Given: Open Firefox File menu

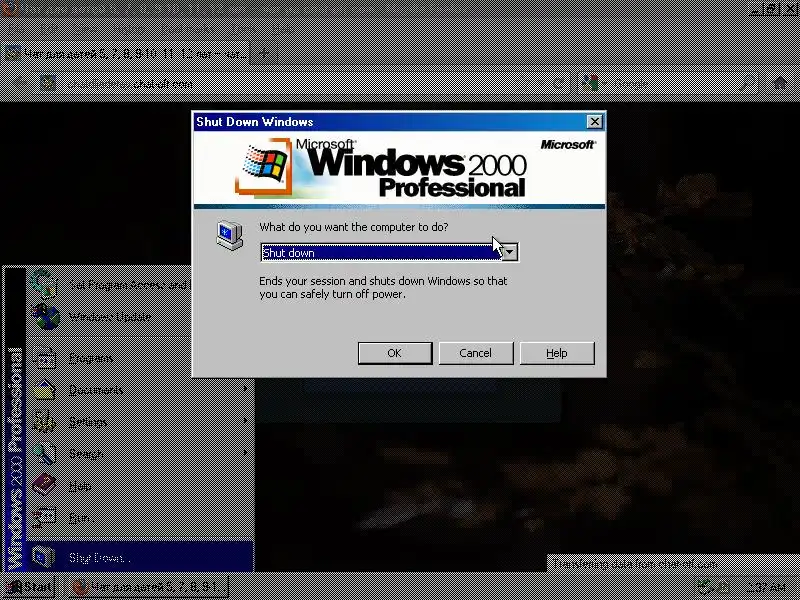Looking at the screenshot, I should [16, 29].
